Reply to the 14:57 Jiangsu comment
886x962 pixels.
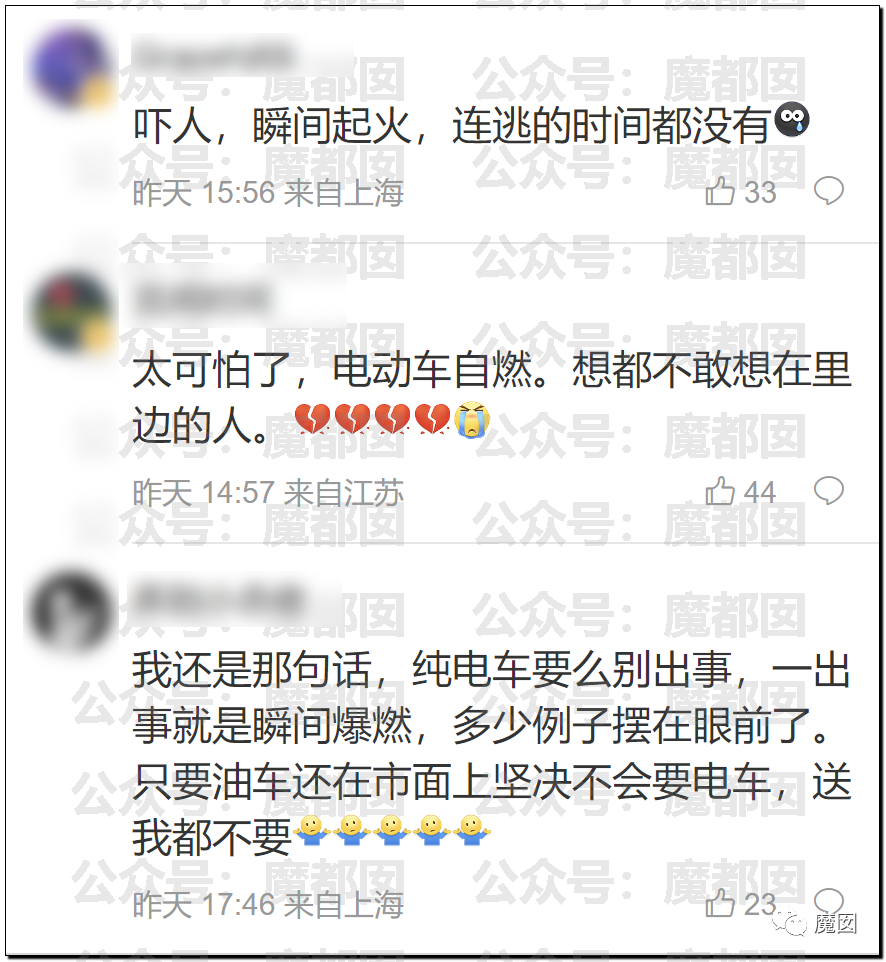828,491
